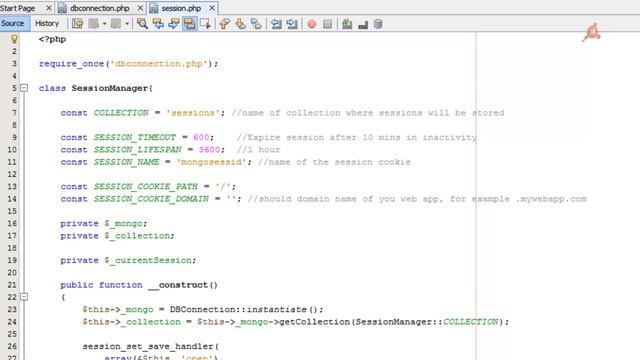The height and width of the screenshot is (360, 640).
Task: Toggle rectangular selection mode
Action: click(205, 24)
